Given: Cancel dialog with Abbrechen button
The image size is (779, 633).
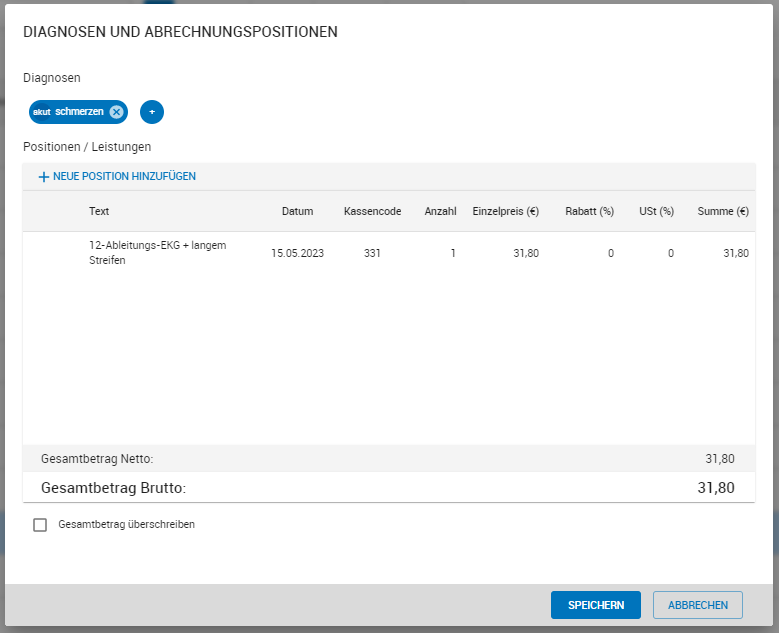Looking at the screenshot, I should 697,605.
